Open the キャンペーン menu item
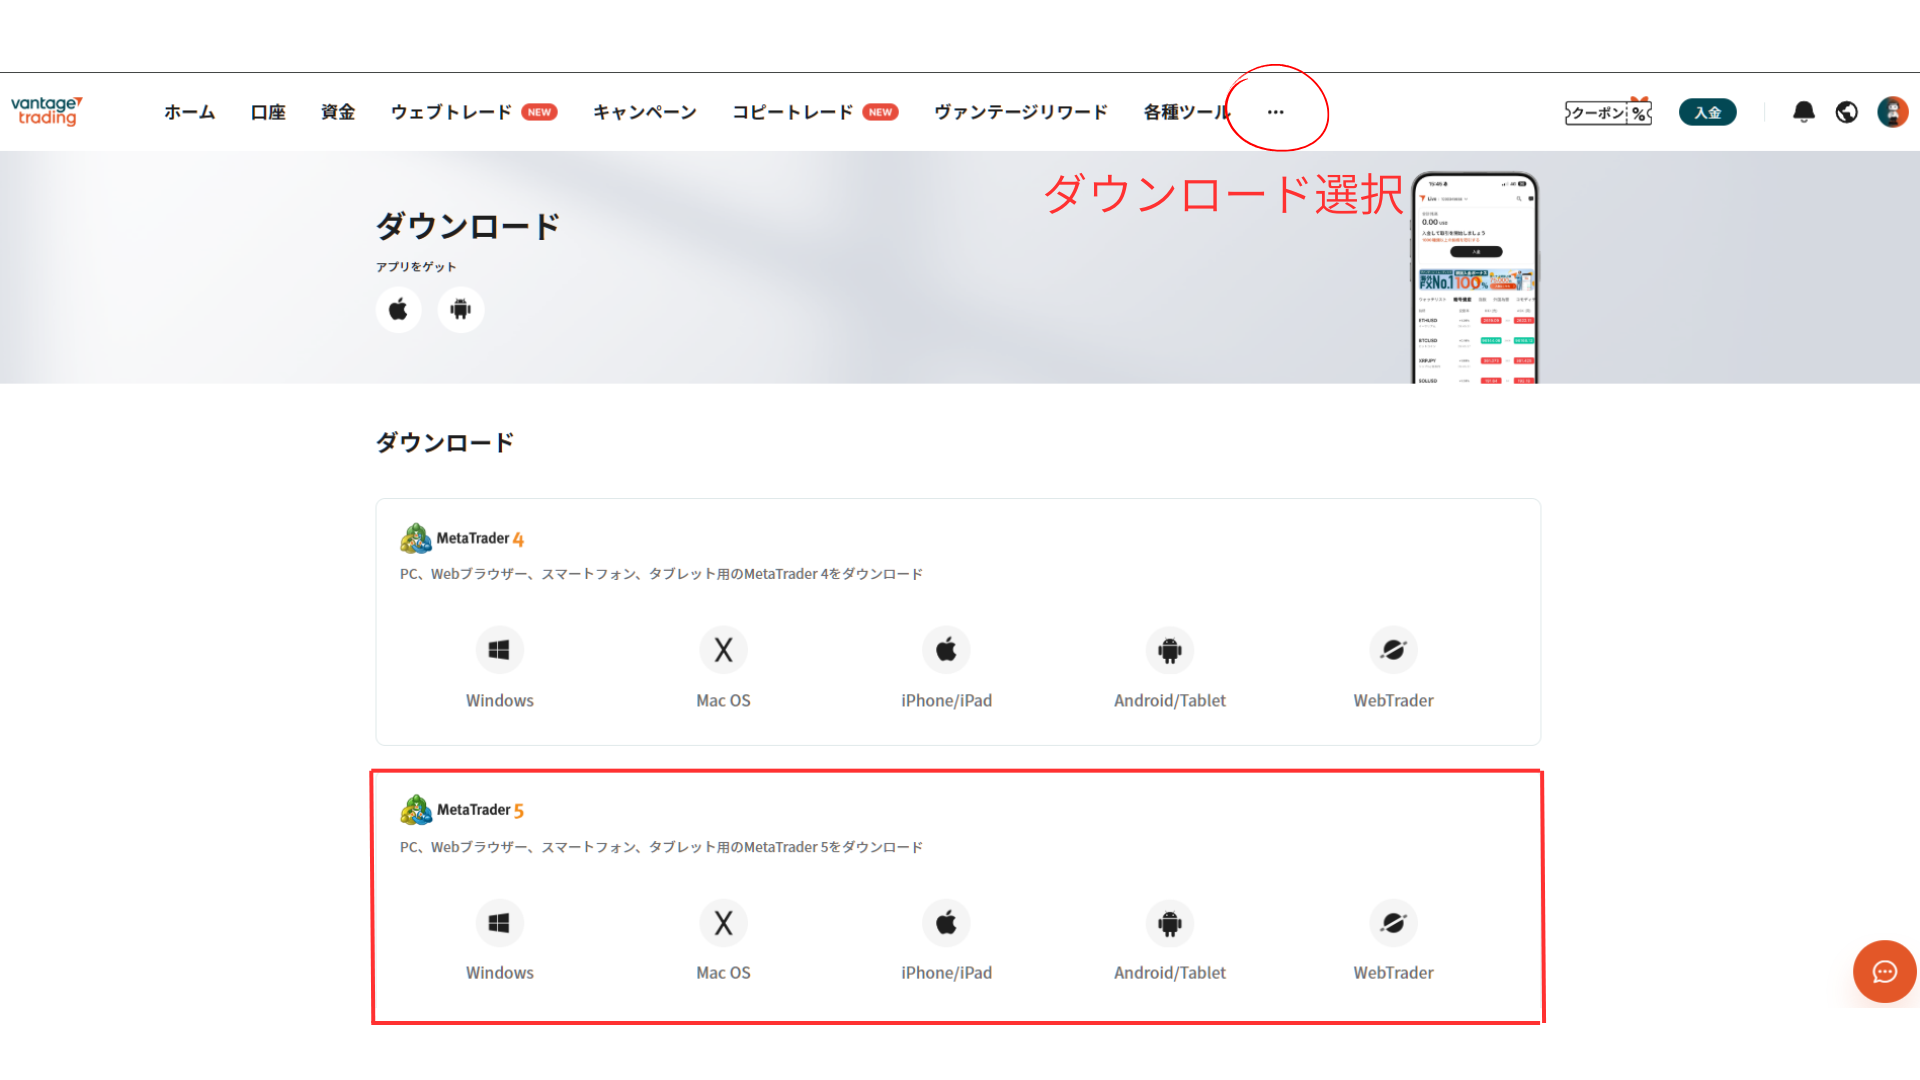The width and height of the screenshot is (1920, 1080). (x=645, y=112)
